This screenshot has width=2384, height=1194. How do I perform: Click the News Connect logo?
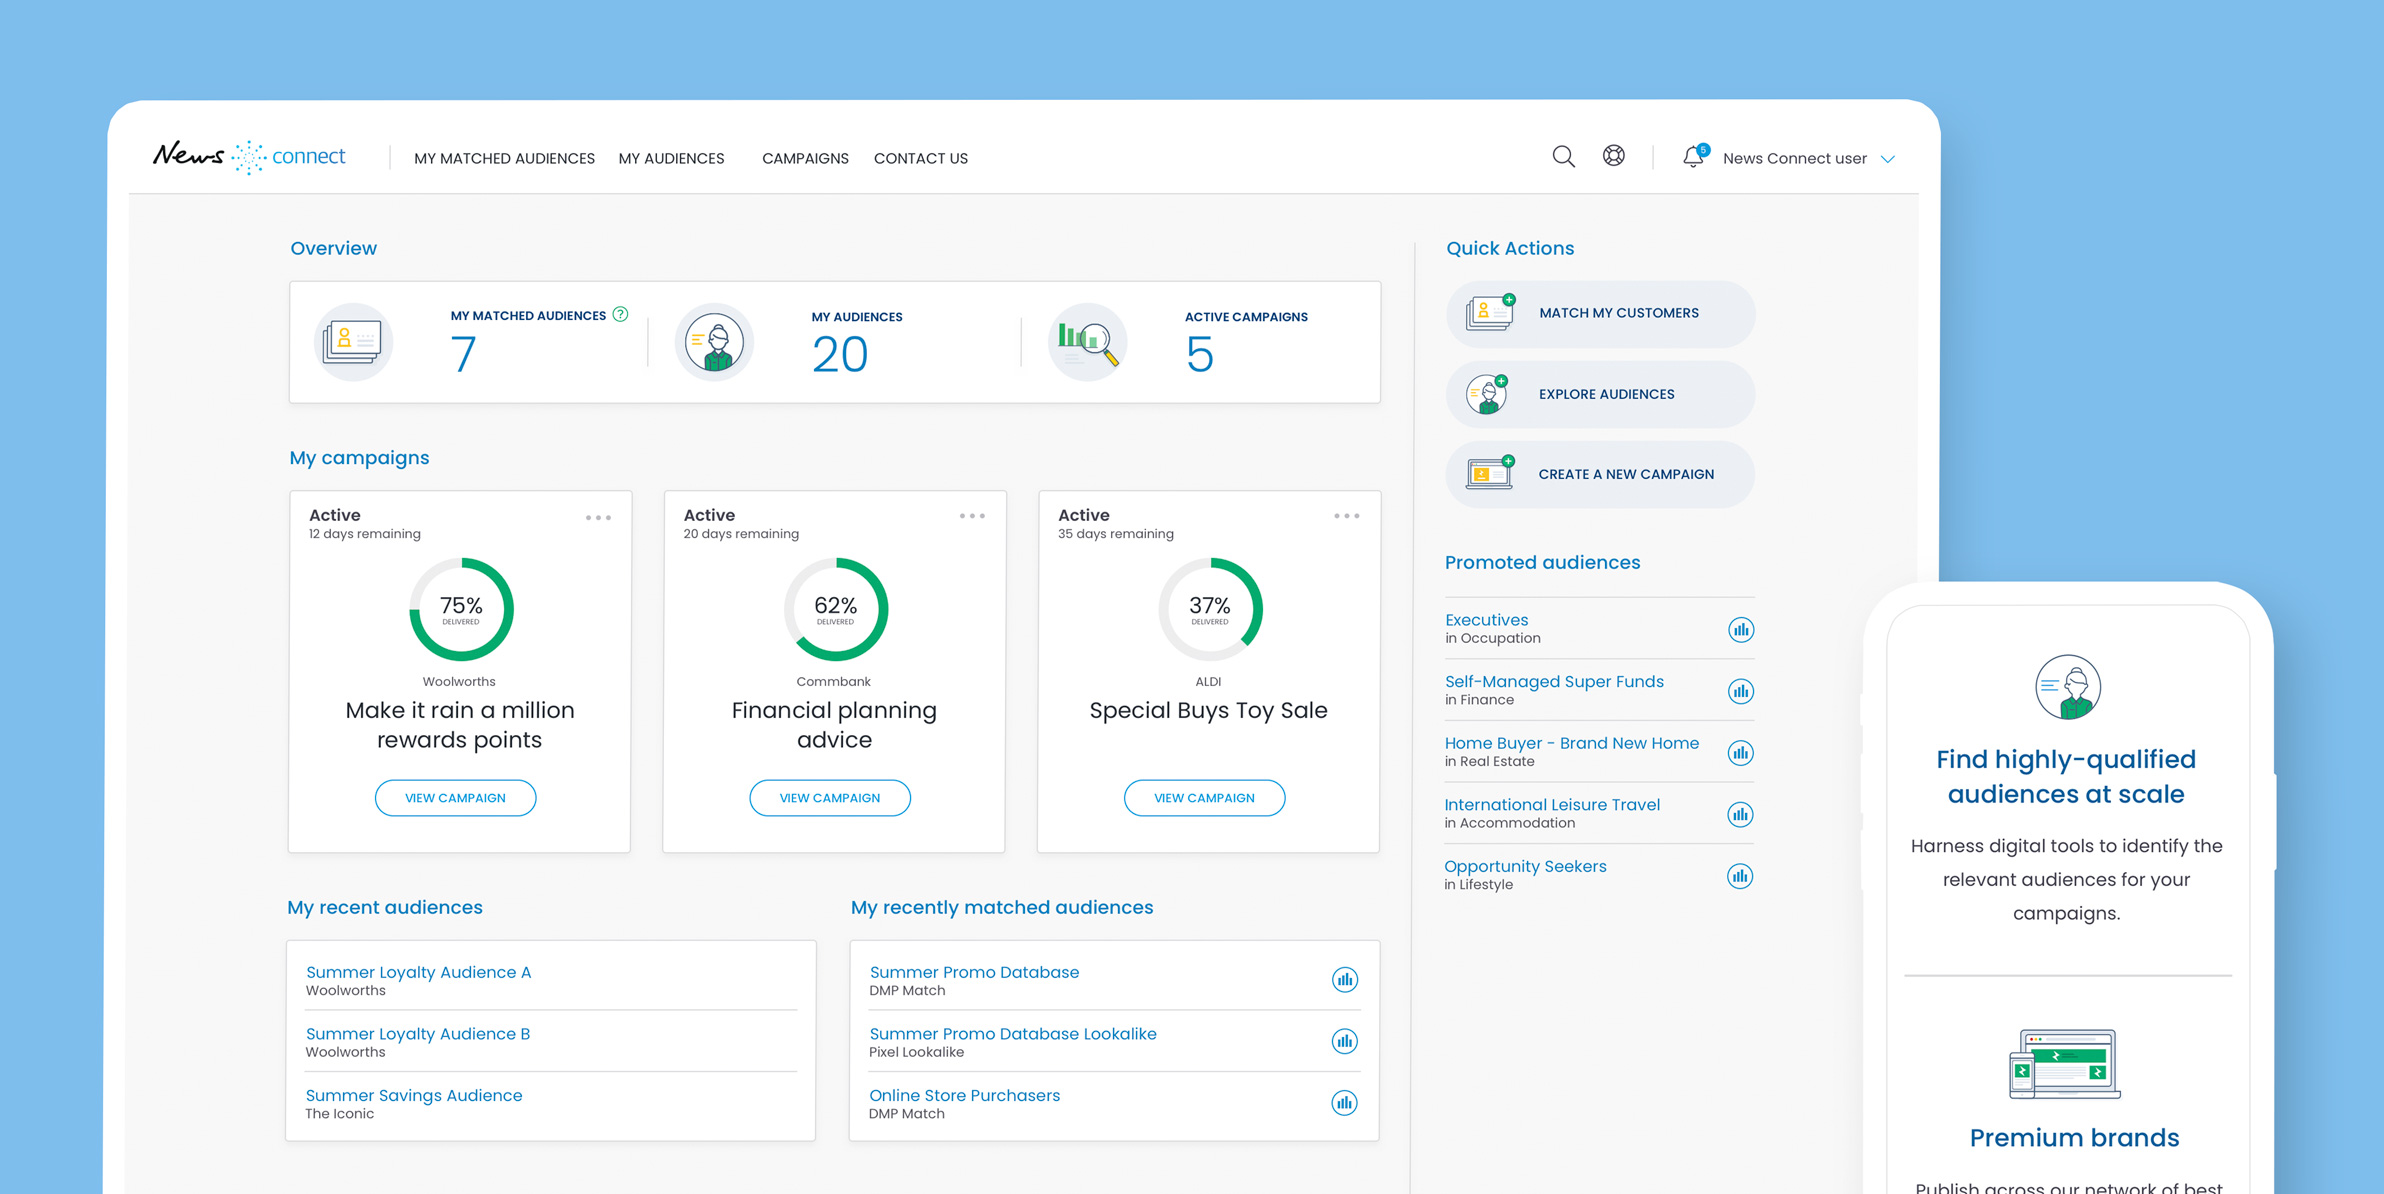[249, 157]
